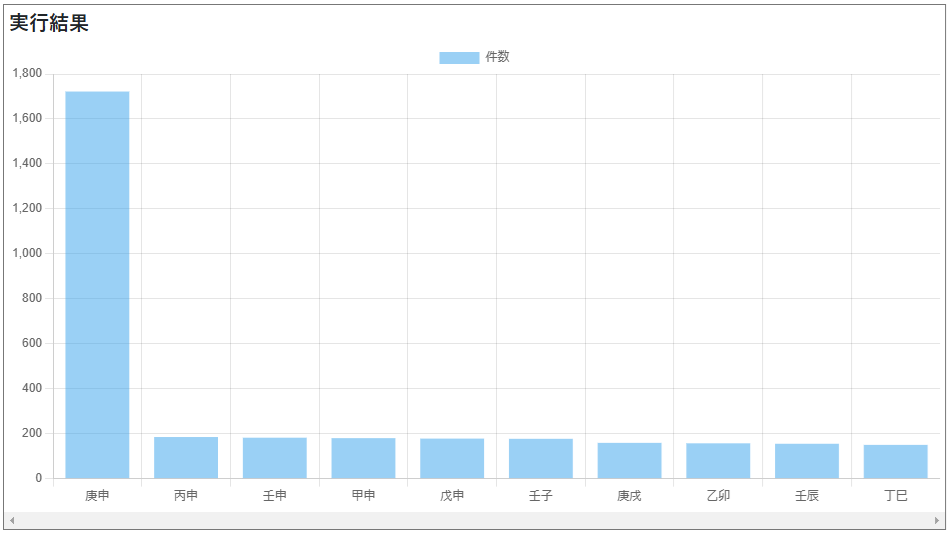Viewport: 950px width, 533px height.
Task: Click the 乙卯 bar in chart
Action: [x=718, y=461]
